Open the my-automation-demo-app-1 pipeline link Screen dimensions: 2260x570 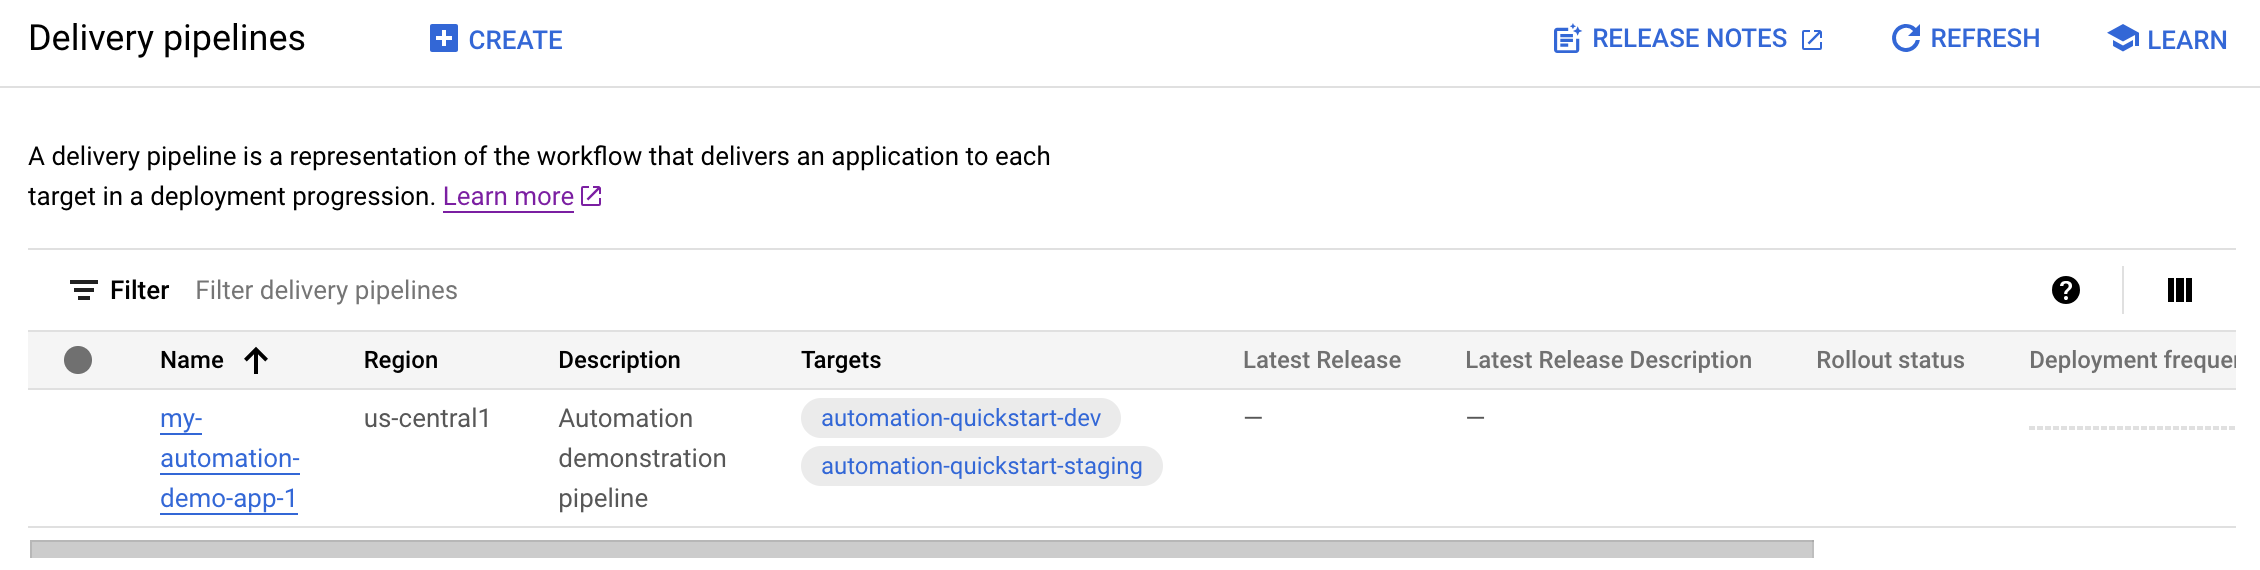point(229,458)
